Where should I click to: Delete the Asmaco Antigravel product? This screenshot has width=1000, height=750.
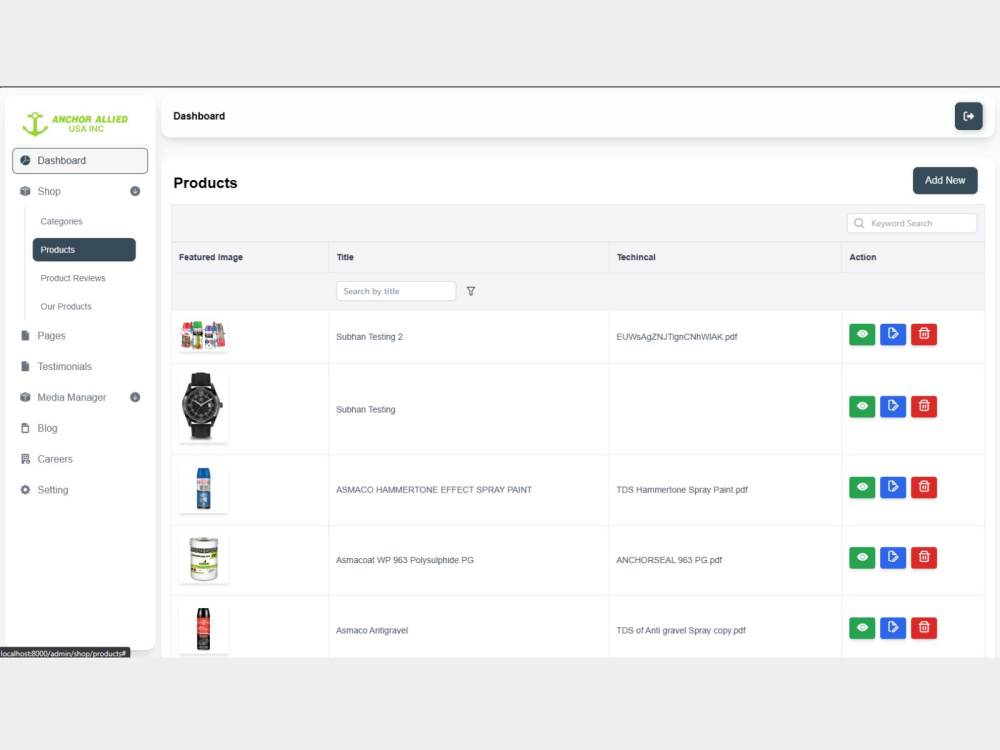(x=923, y=628)
